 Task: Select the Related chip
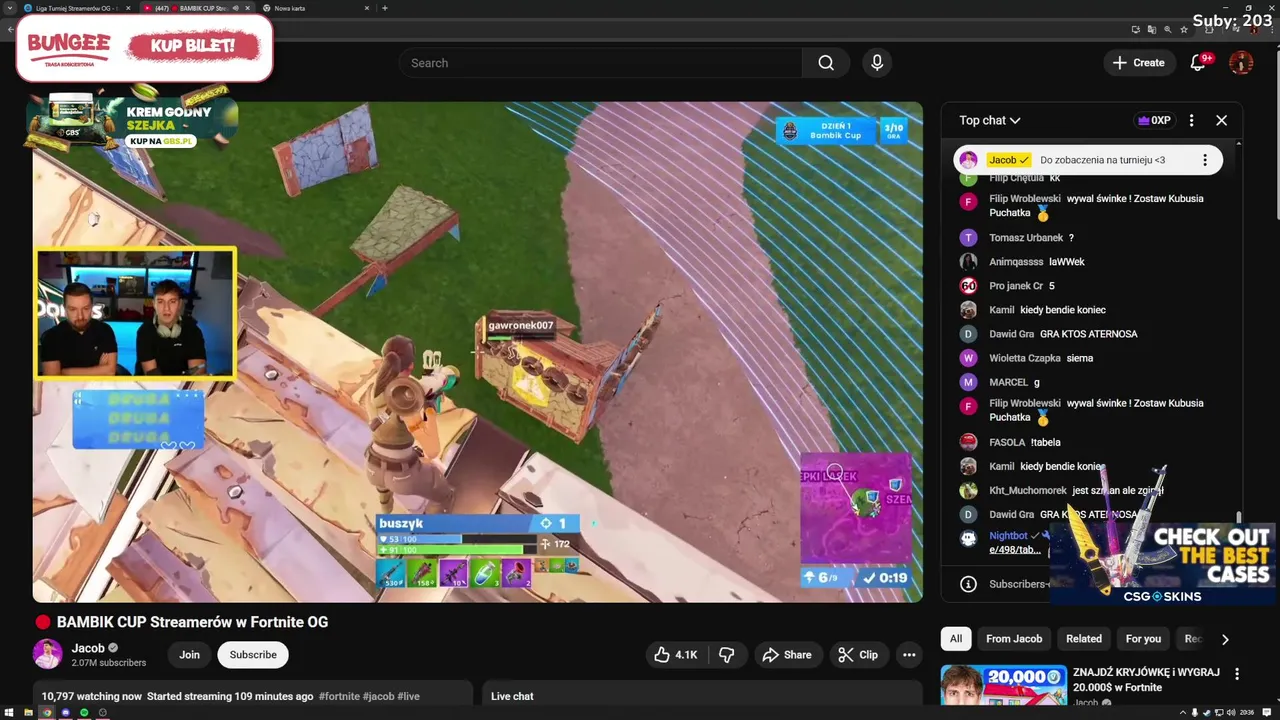pyautogui.click(x=1084, y=639)
